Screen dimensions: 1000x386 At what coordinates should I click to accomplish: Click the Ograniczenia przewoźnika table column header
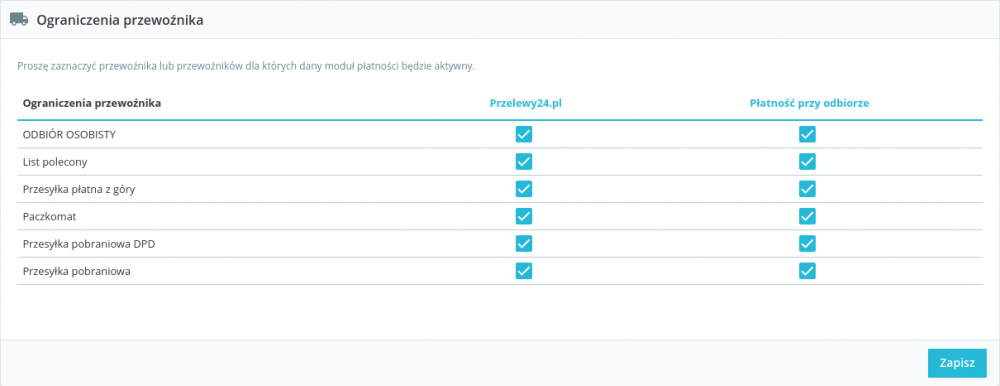(92, 103)
